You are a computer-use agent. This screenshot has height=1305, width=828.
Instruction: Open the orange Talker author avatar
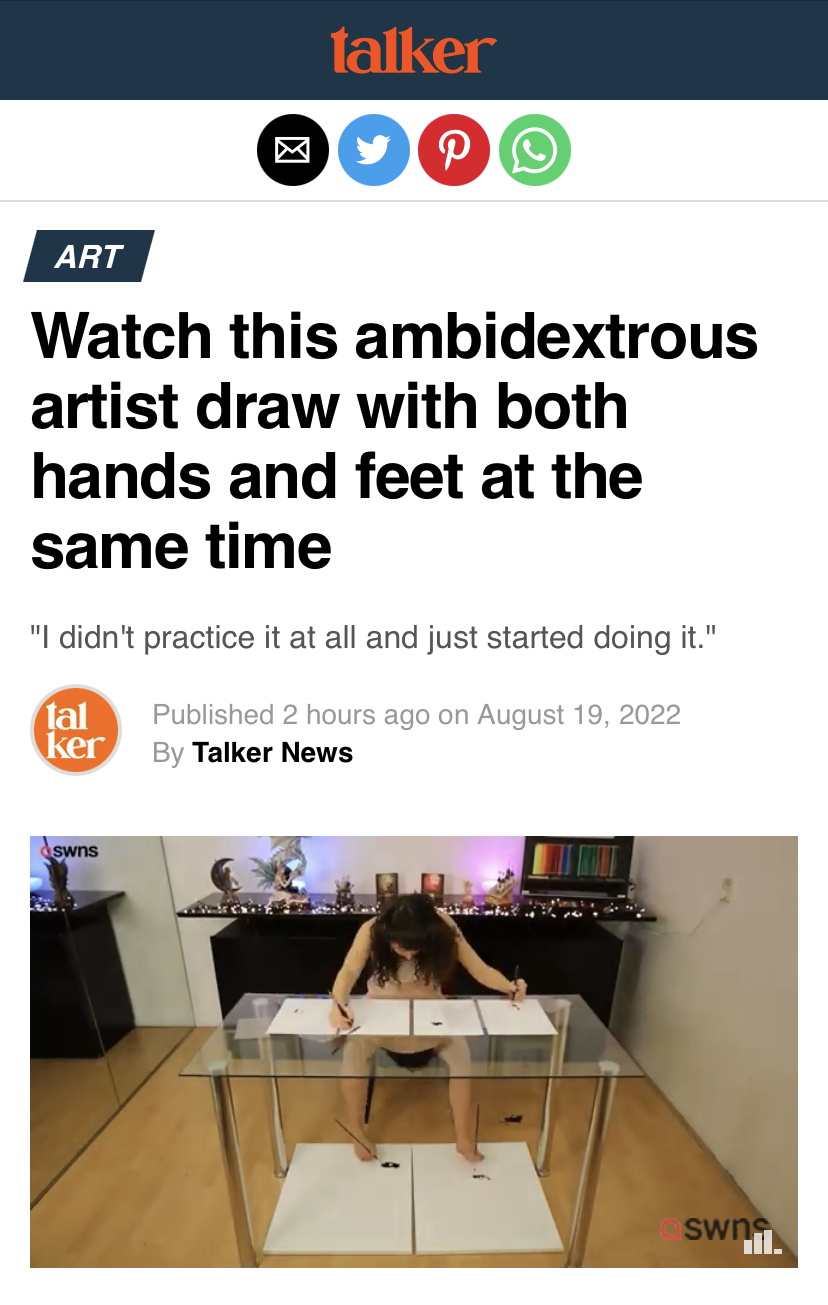tap(76, 730)
